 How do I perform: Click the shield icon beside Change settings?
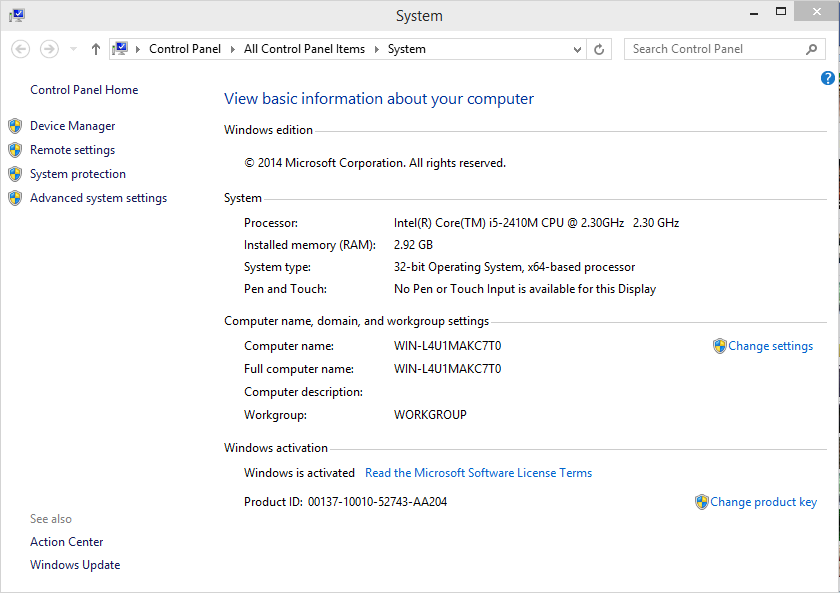720,345
